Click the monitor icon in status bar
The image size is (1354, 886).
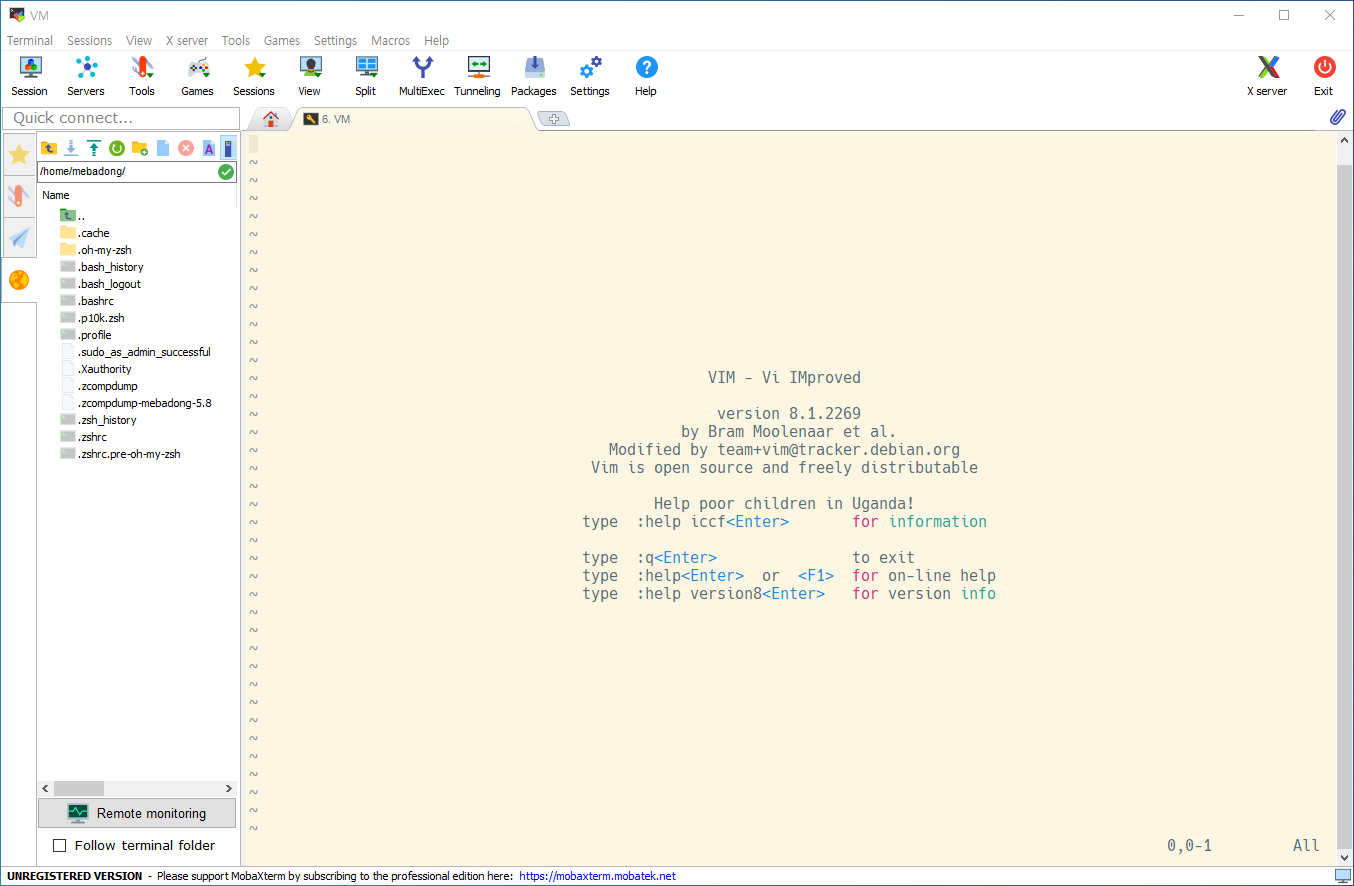tap(1342, 876)
